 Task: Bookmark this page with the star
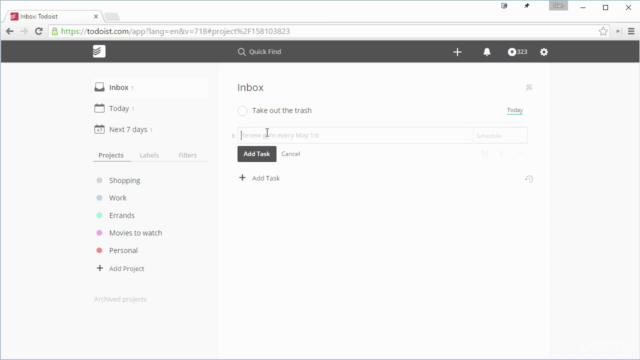coord(603,31)
